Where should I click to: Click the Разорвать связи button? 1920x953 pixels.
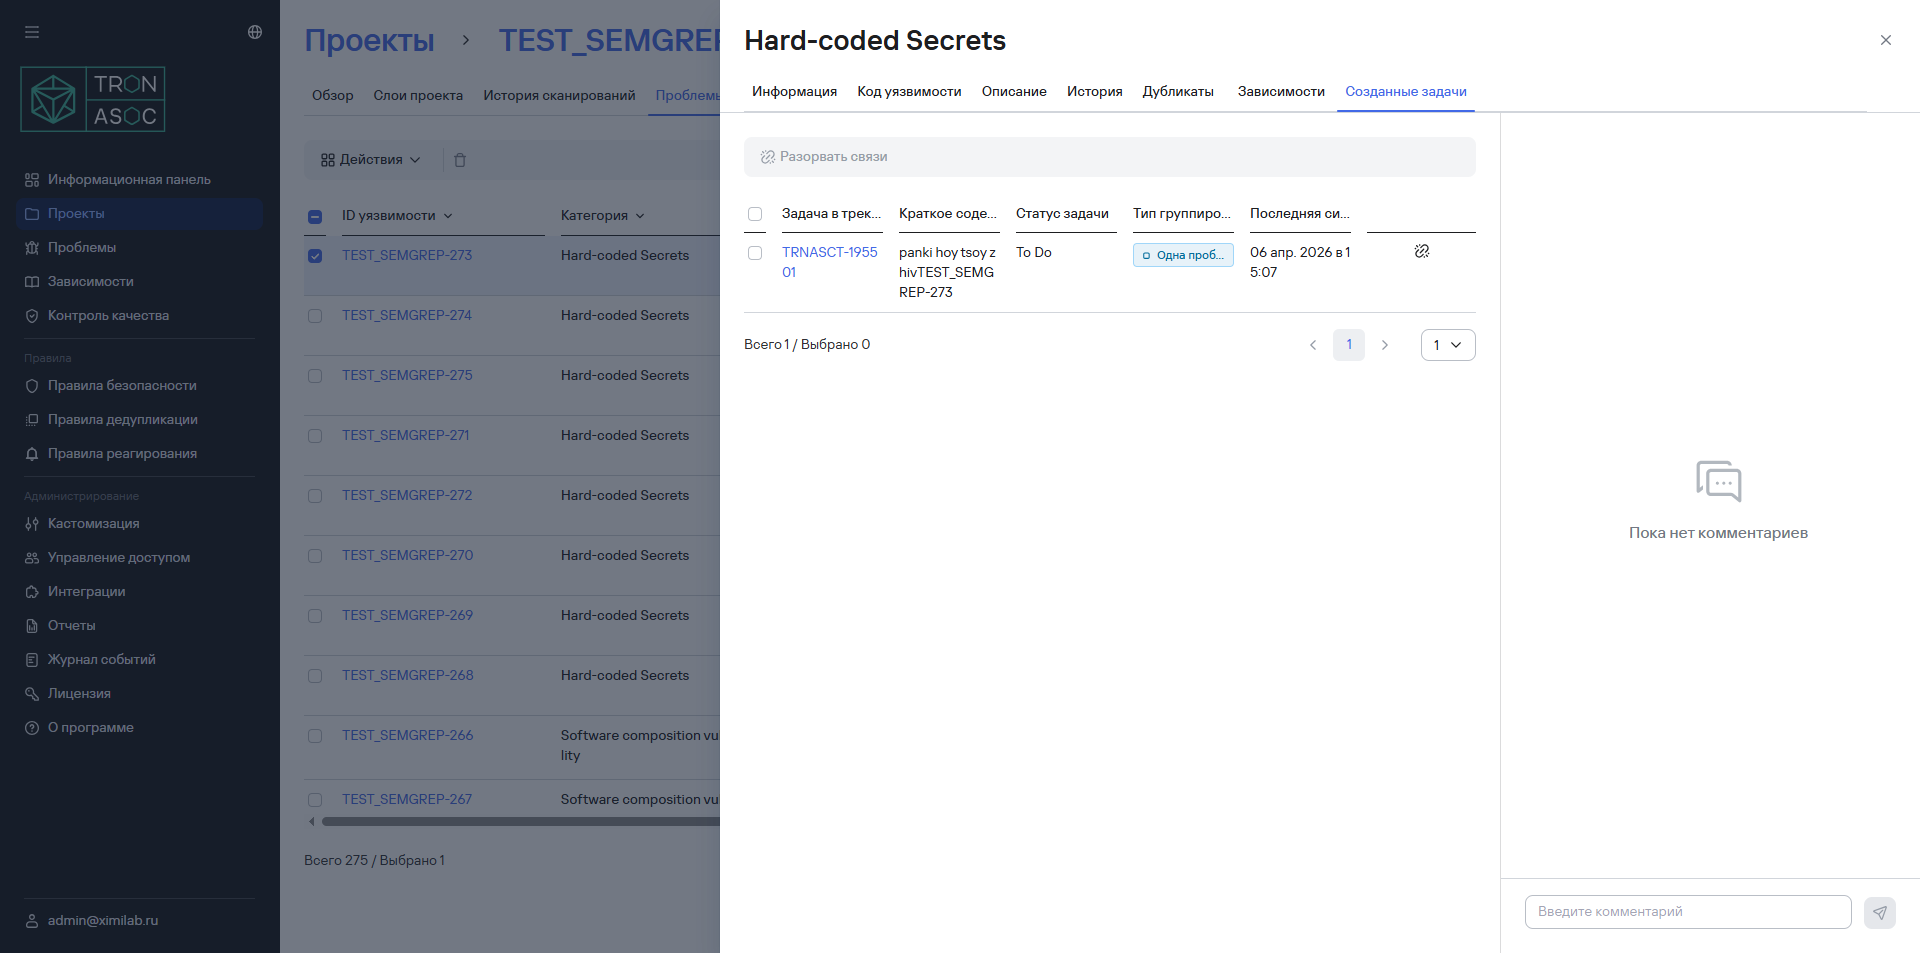coord(824,157)
